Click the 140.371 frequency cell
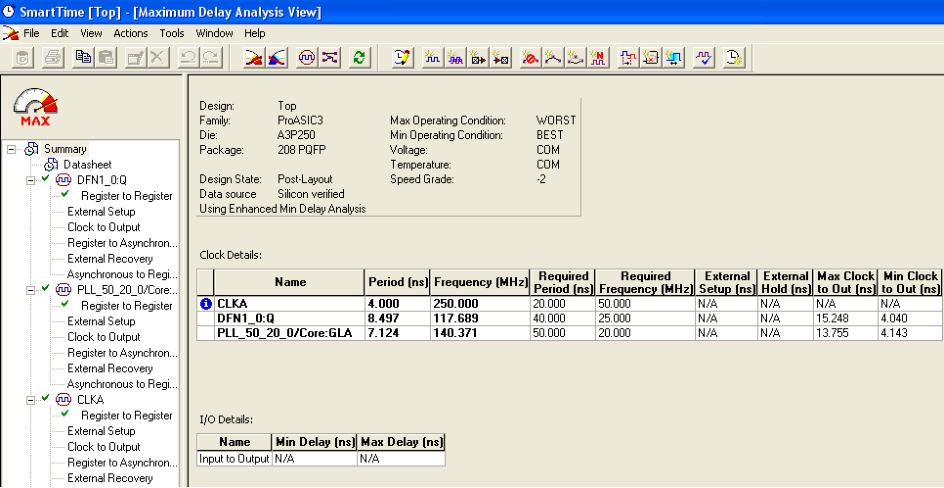 (480, 333)
